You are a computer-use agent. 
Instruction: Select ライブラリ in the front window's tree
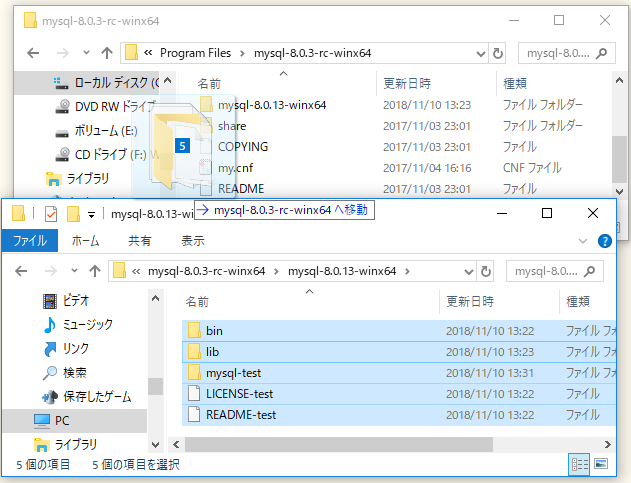click(66, 445)
